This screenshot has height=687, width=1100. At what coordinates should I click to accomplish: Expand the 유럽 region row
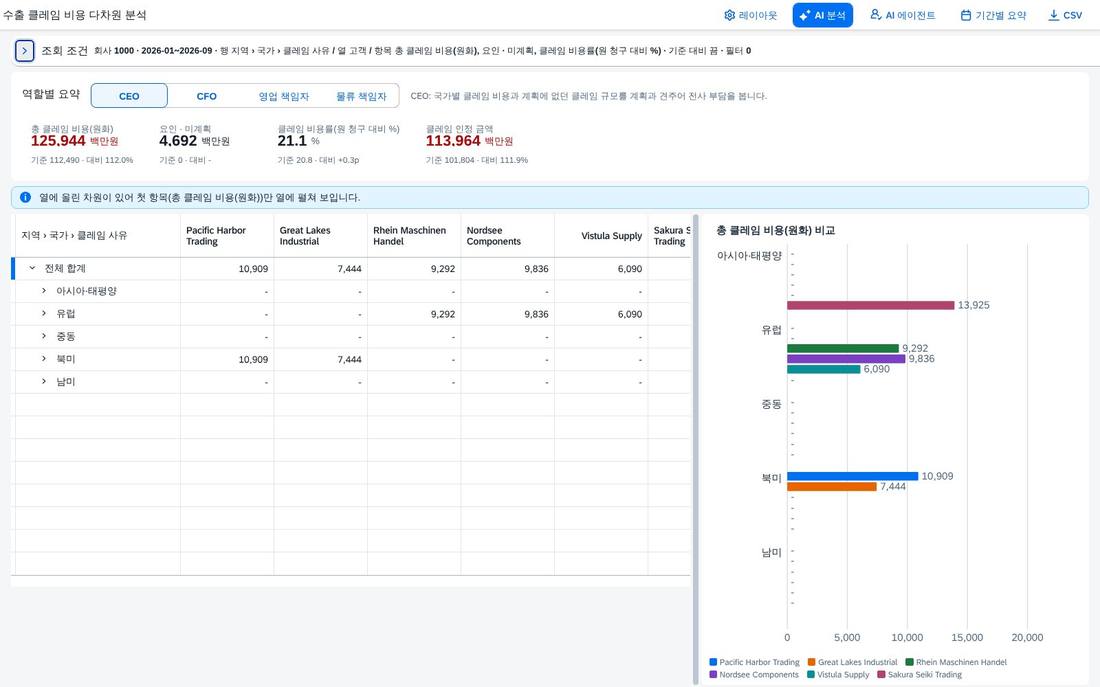44,314
